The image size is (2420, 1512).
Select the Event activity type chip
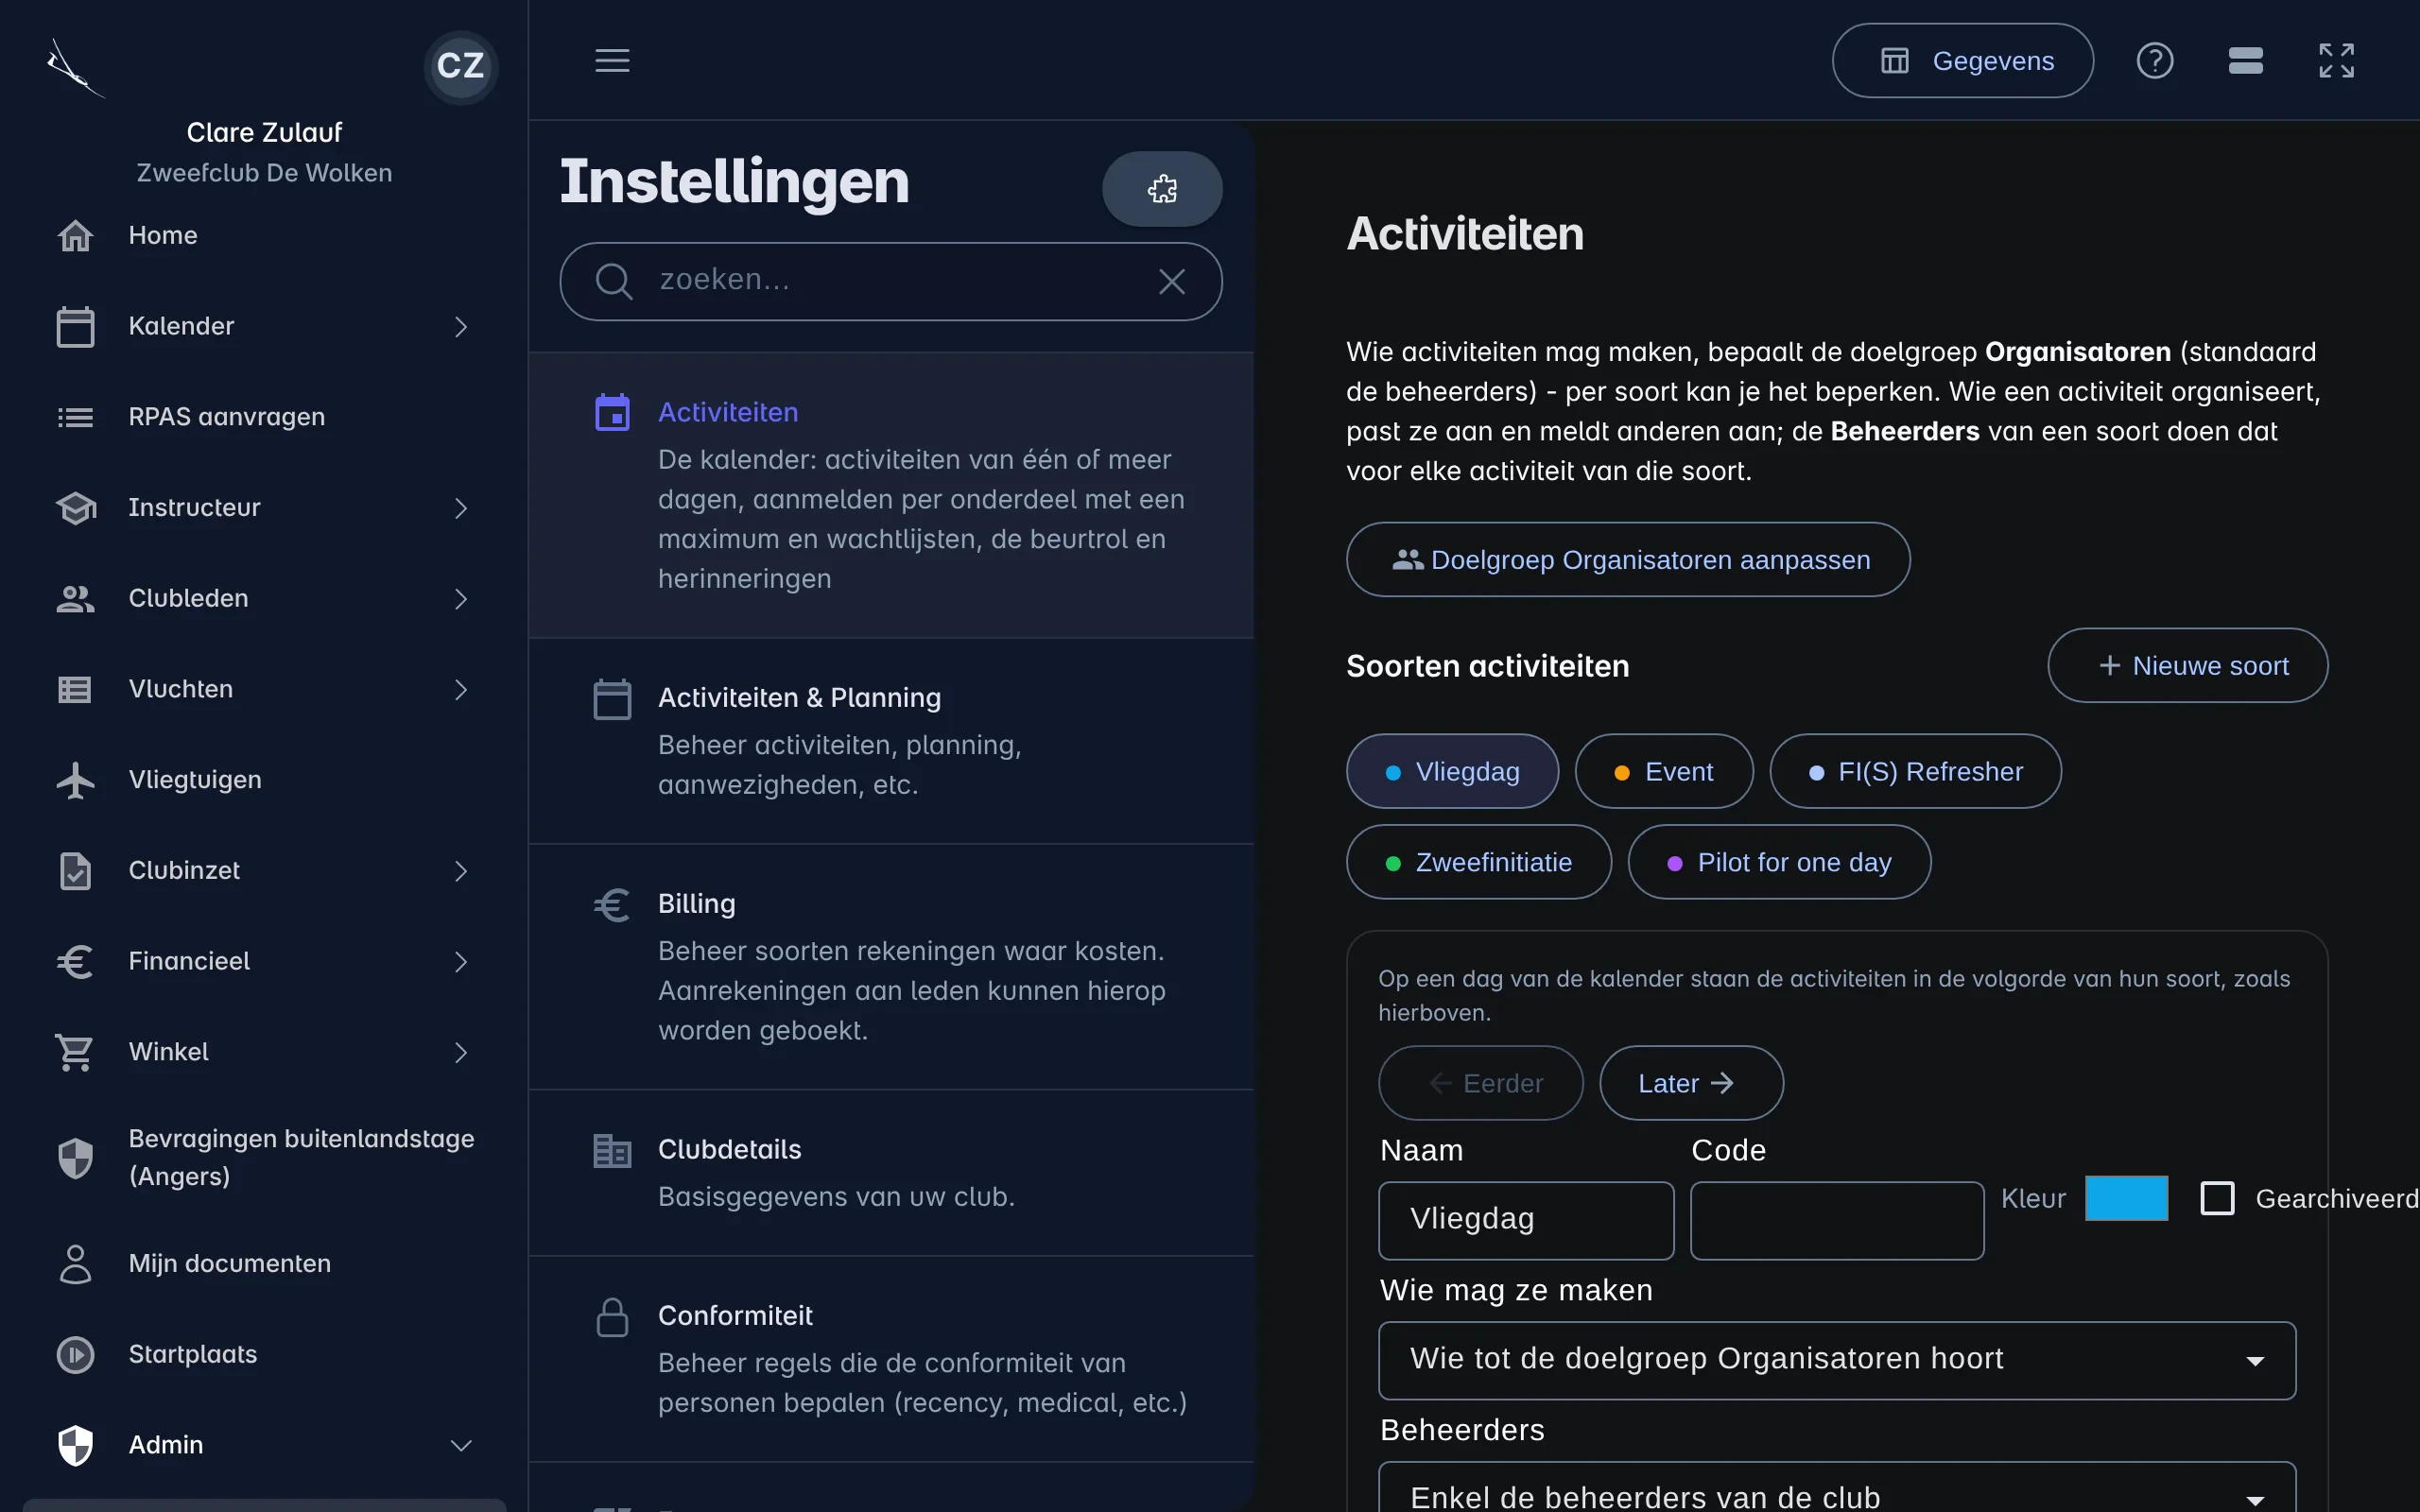(x=1664, y=771)
